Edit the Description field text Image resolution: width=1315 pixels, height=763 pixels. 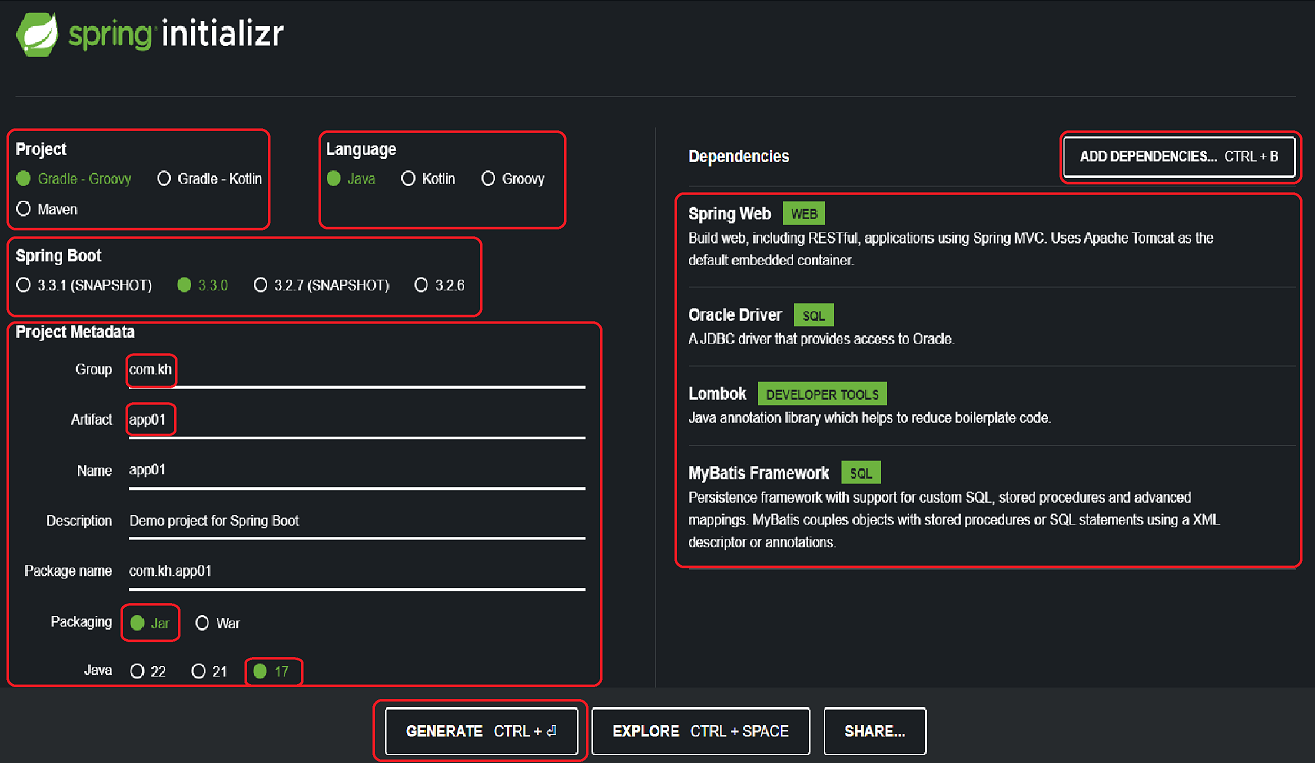click(357, 521)
